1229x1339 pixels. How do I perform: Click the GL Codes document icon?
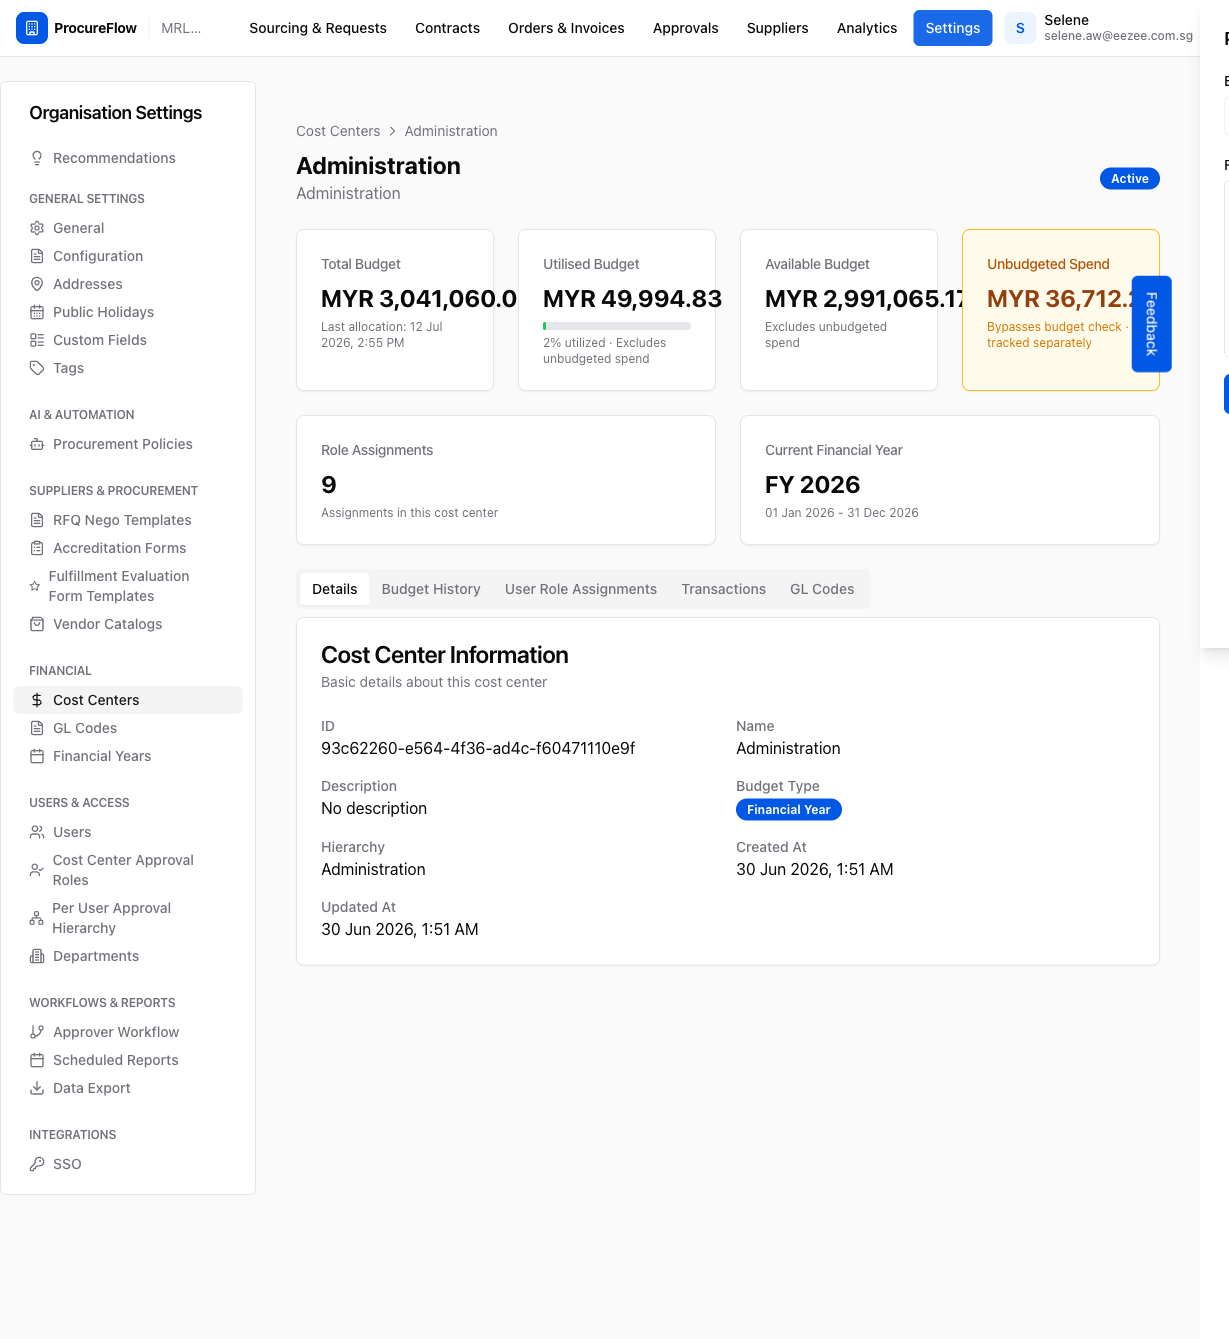coord(37,728)
